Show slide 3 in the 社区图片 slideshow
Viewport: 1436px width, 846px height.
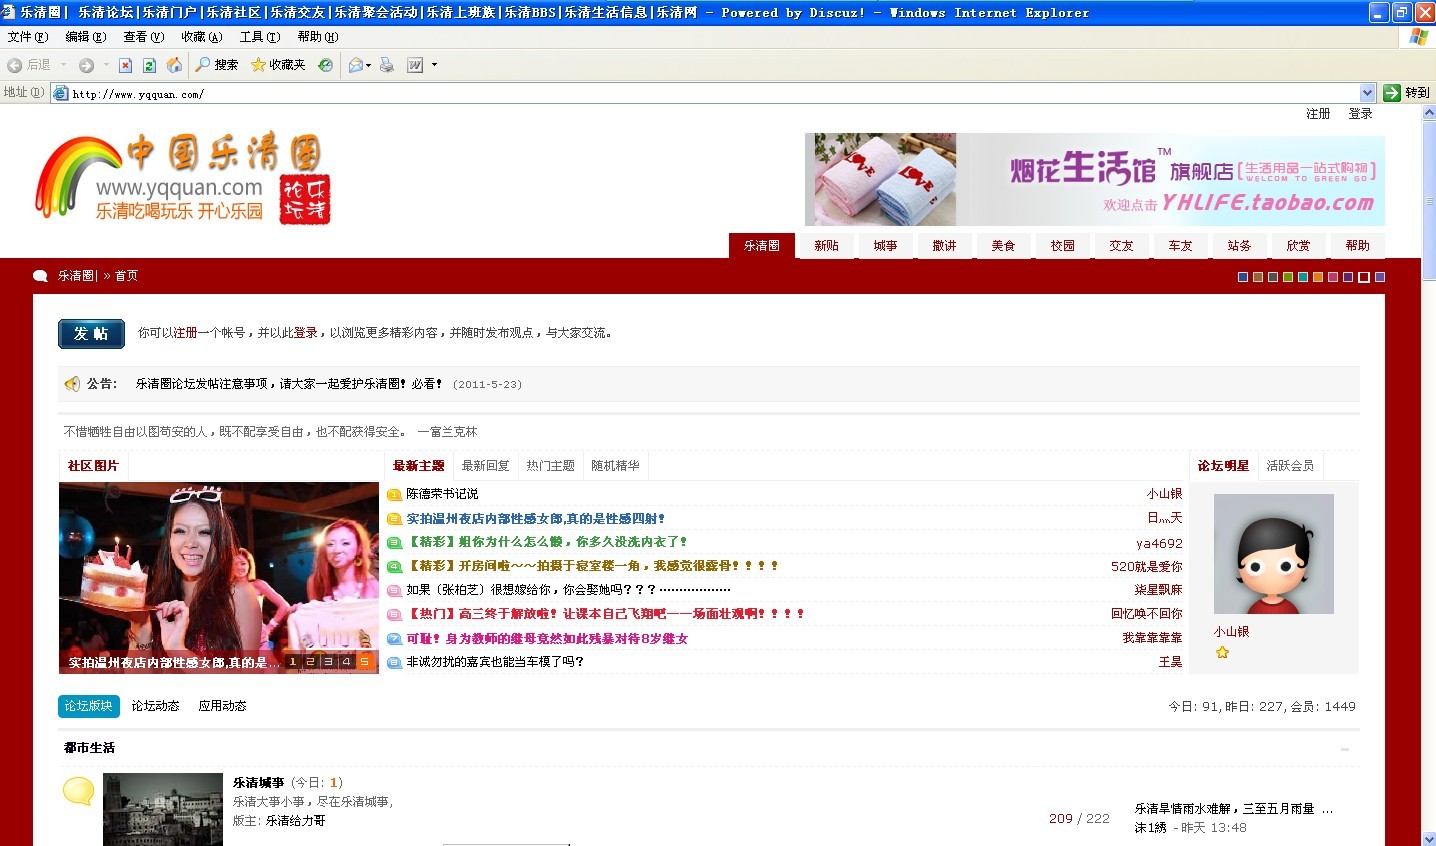[327, 662]
